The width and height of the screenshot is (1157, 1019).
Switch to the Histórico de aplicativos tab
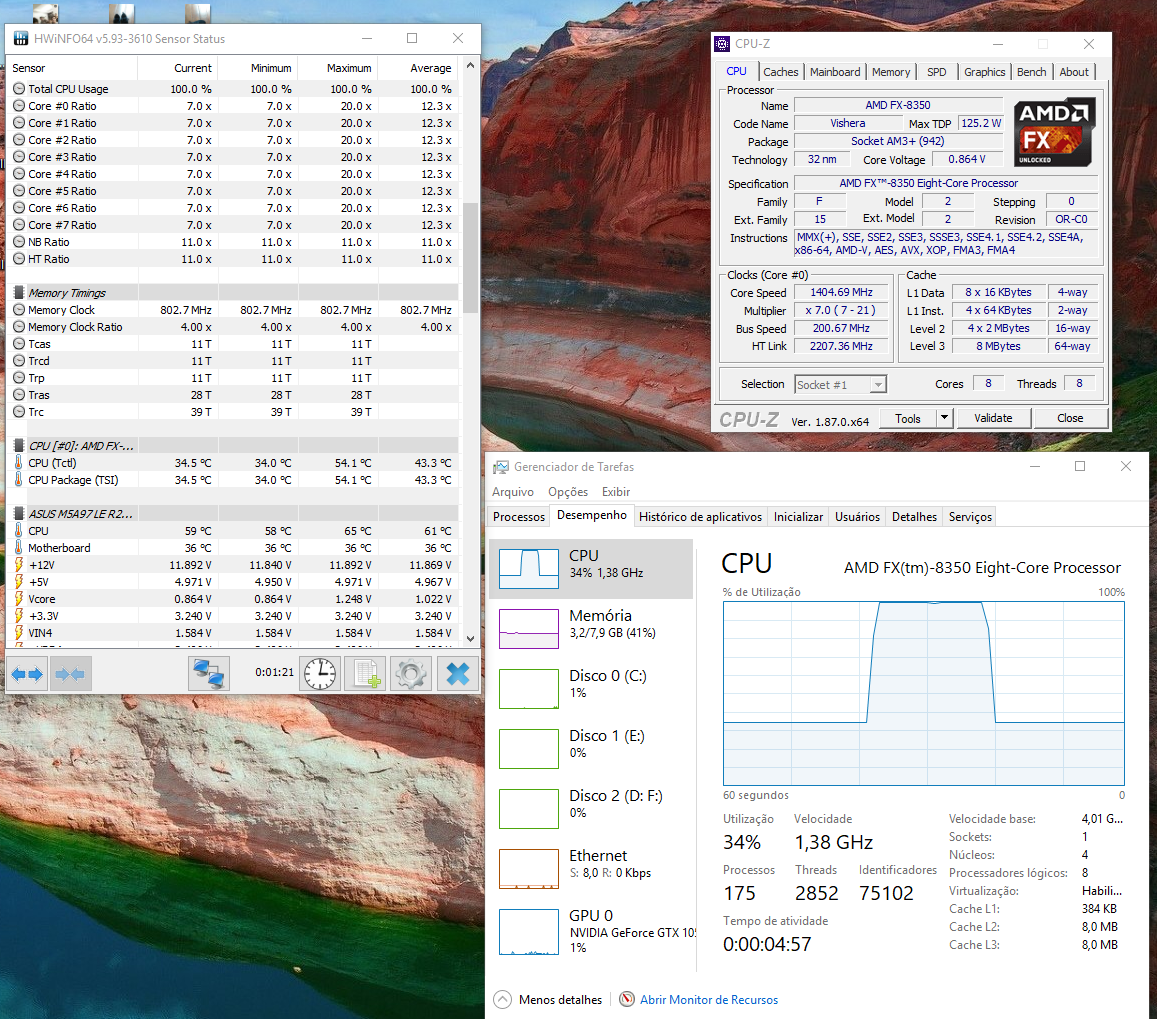[x=700, y=517]
